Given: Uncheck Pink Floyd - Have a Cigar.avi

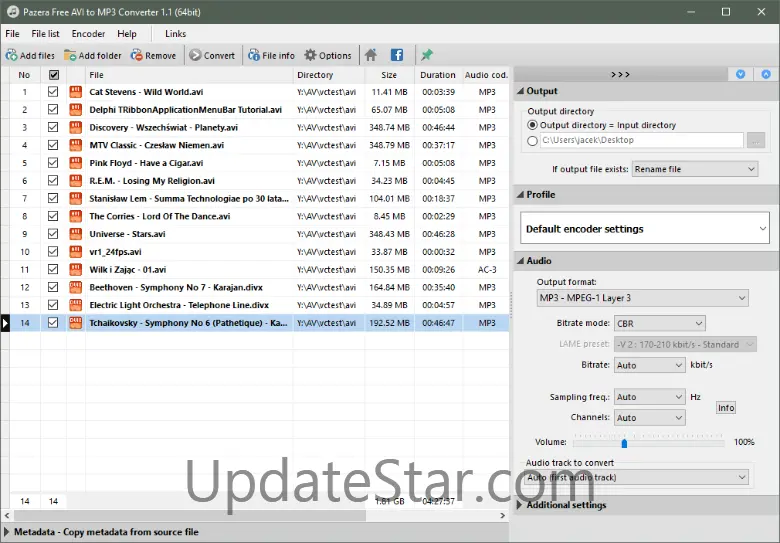Looking at the screenshot, I should coord(53,163).
